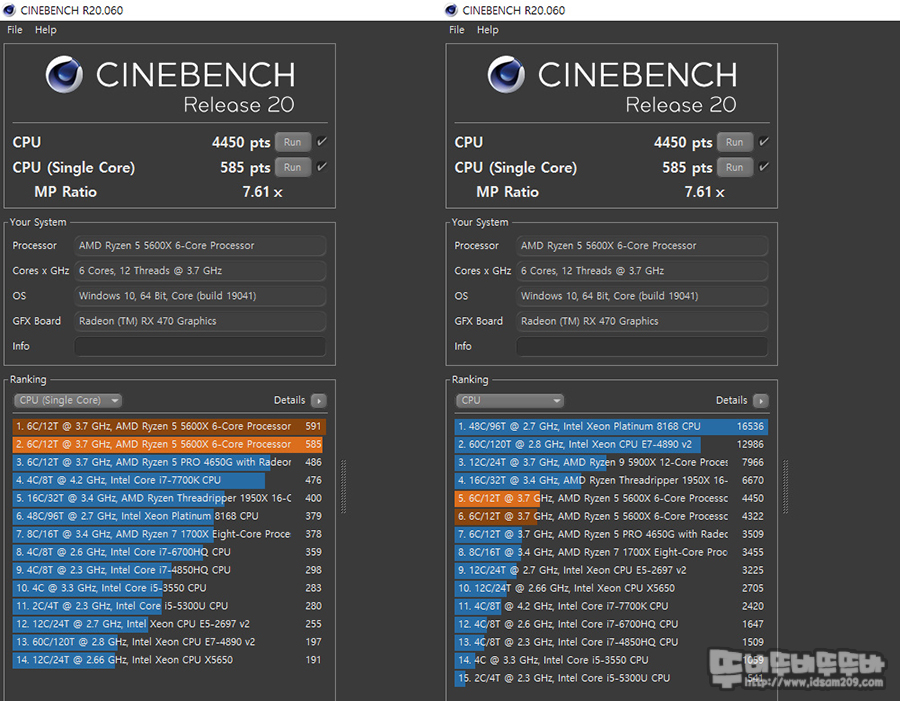Select Core i7-7700K multi-core row 2420
The width and height of the screenshot is (900, 701).
point(611,606)
